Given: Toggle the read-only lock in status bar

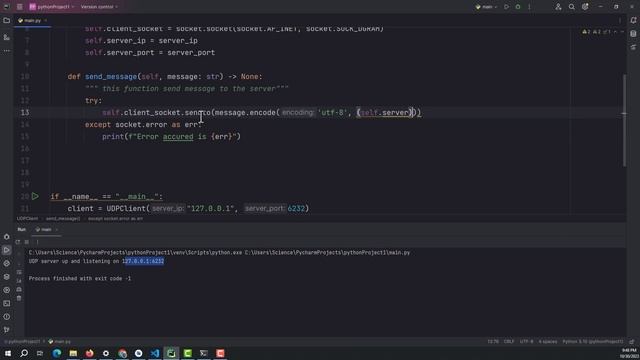Looking at the screenshot, I should (x=631, y=342).
